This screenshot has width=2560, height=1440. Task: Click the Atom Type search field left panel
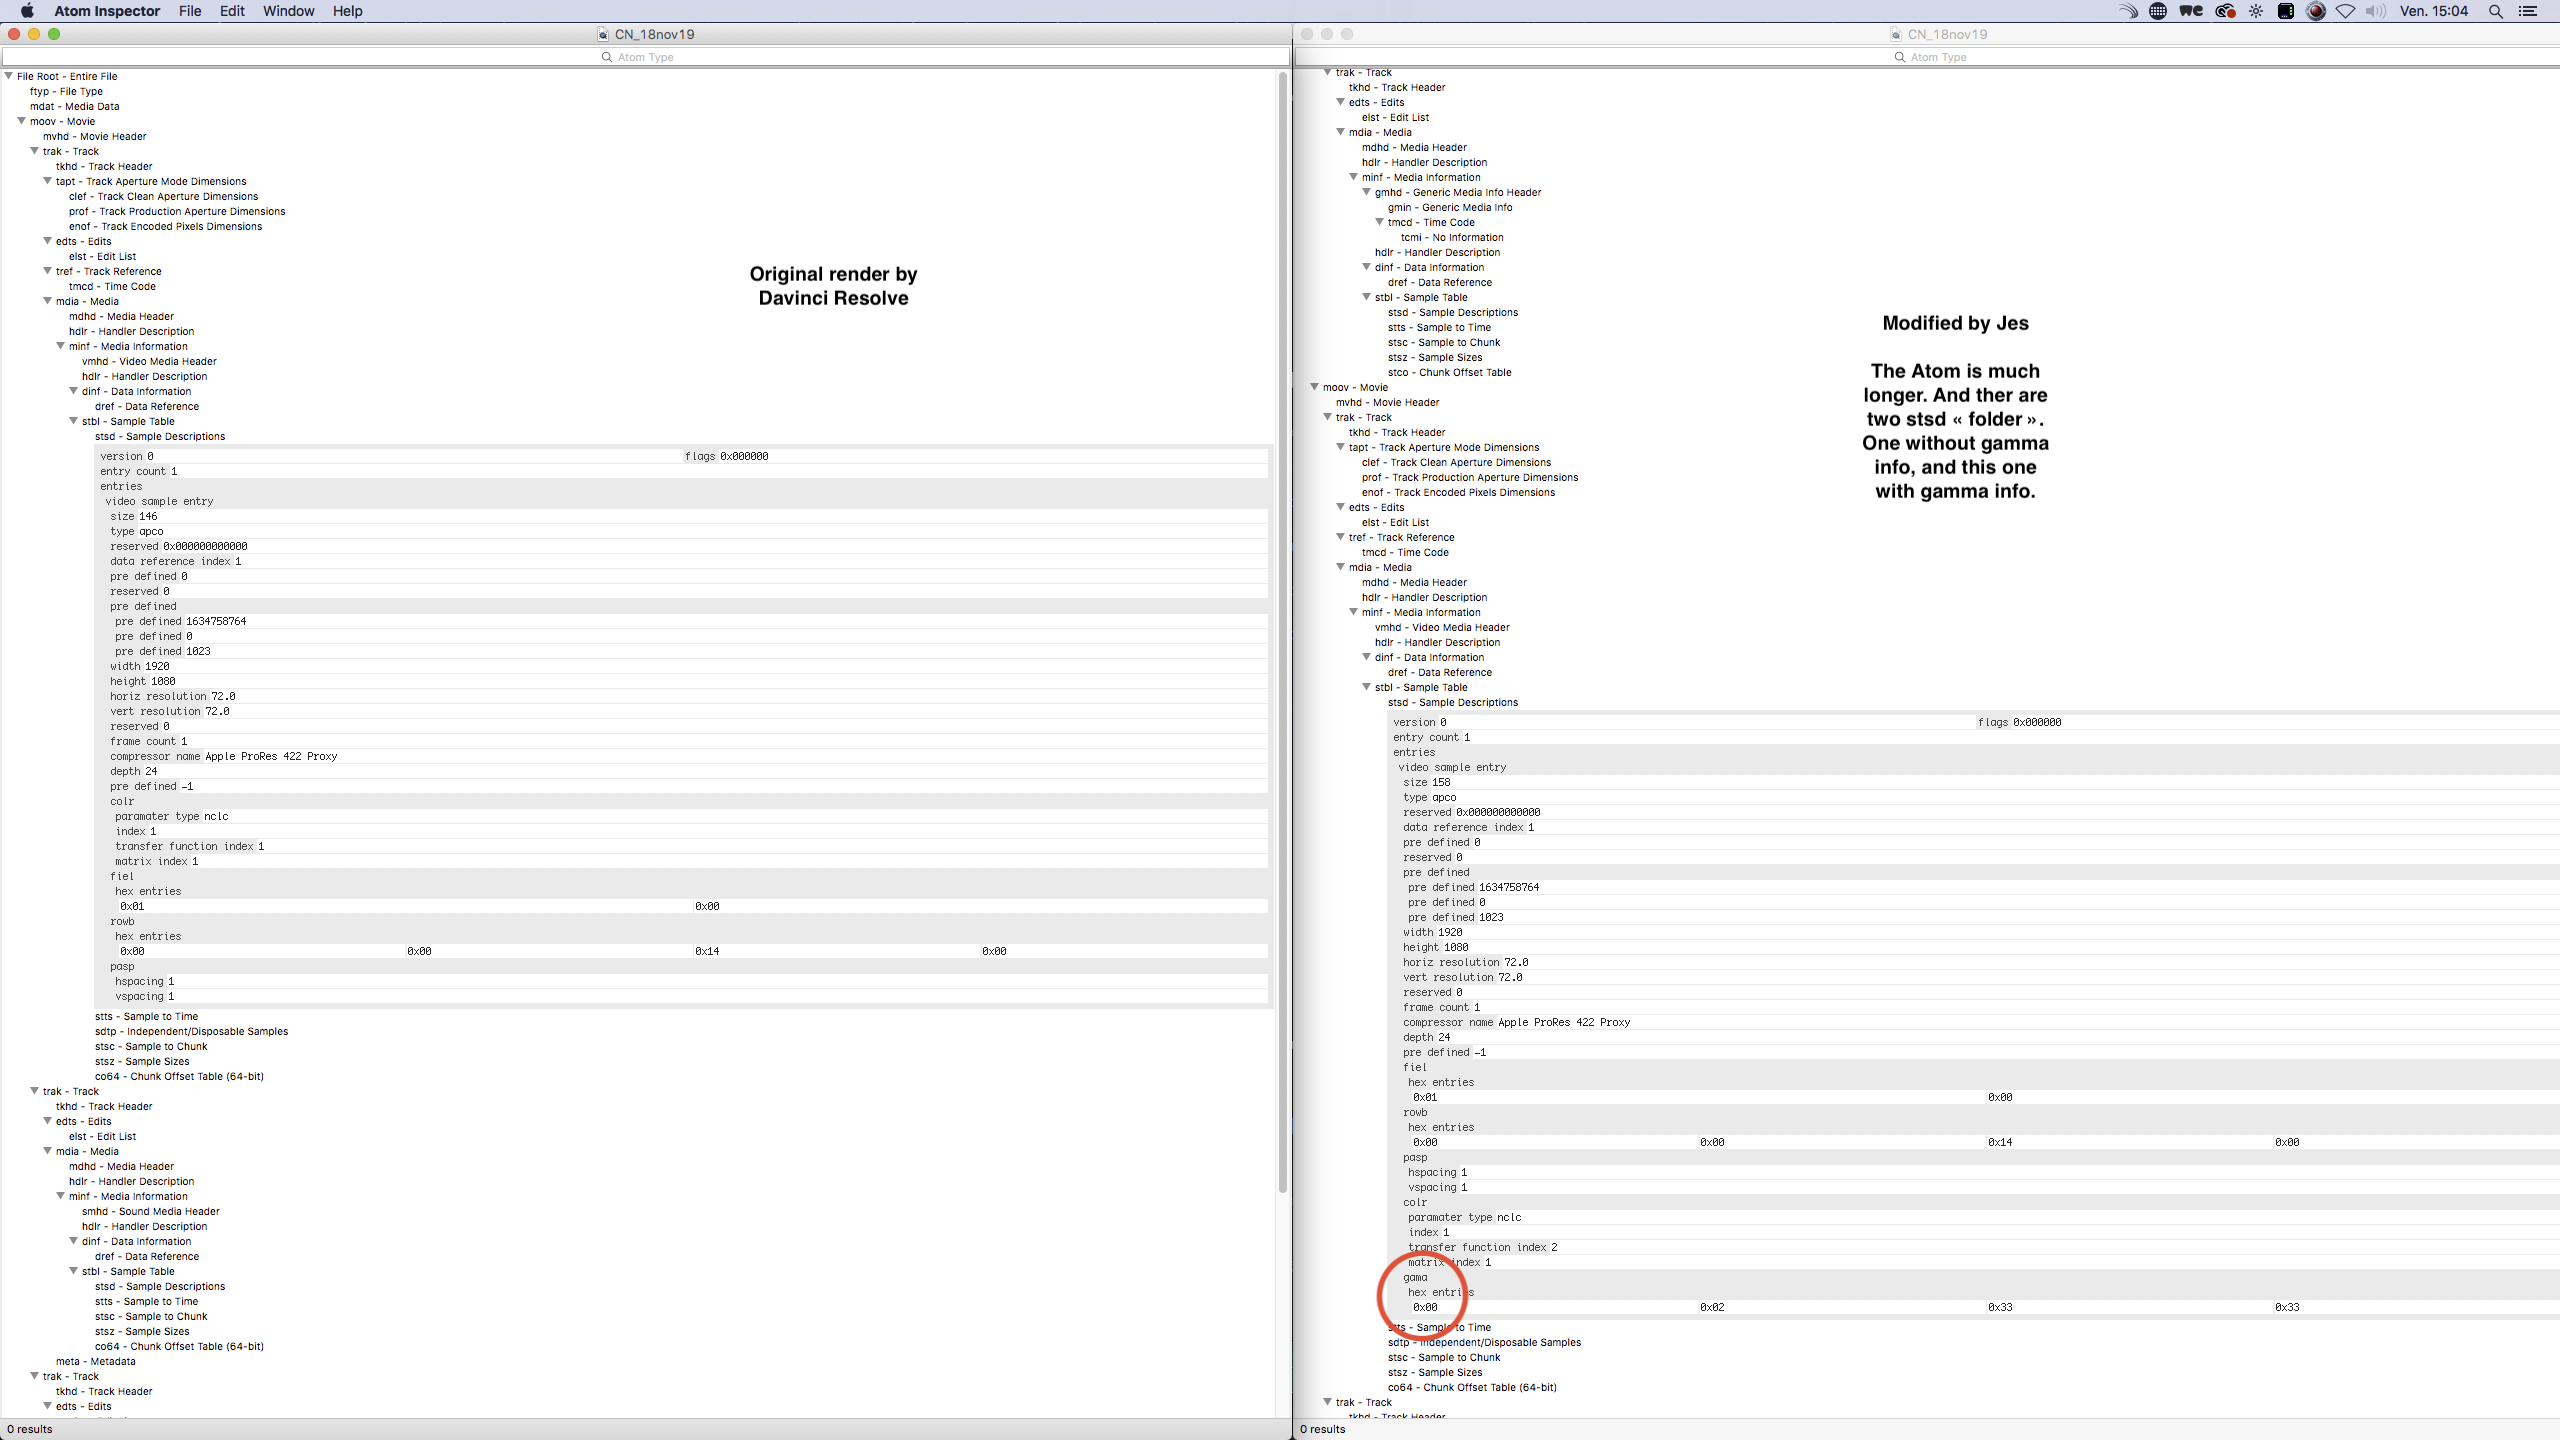click(x=645, y=55)
